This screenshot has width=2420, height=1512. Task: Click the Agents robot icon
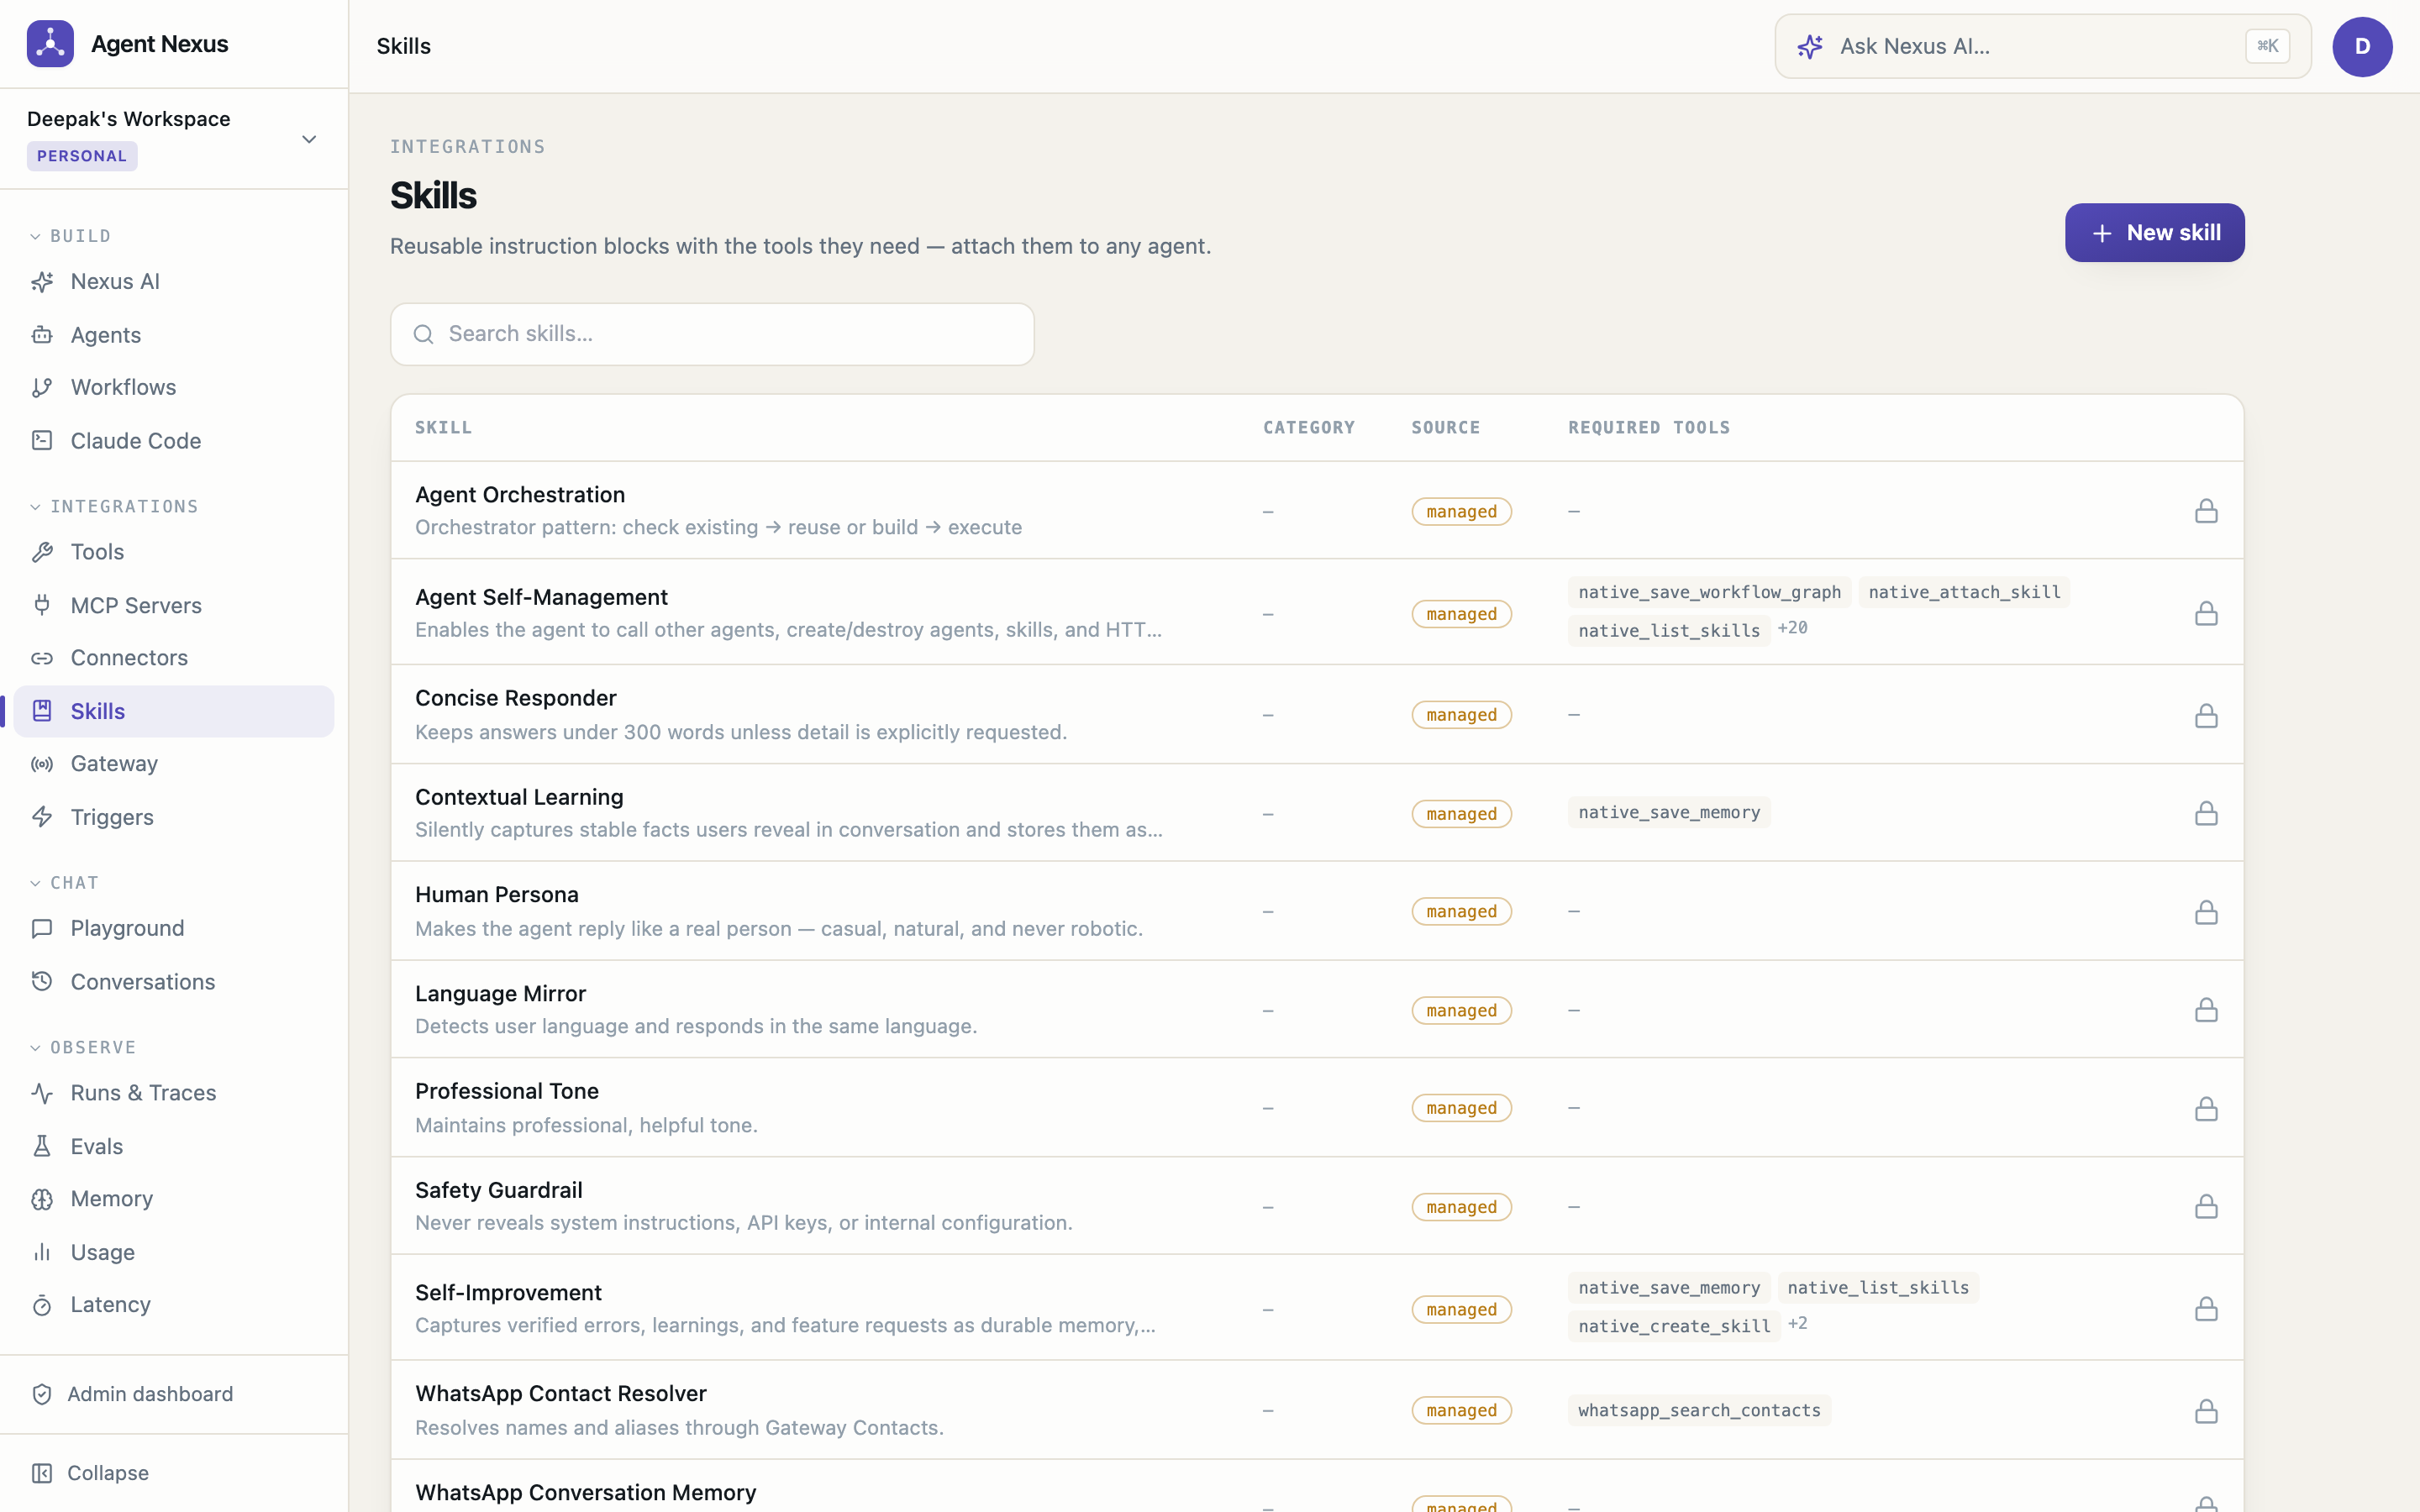tap(42, 335)
